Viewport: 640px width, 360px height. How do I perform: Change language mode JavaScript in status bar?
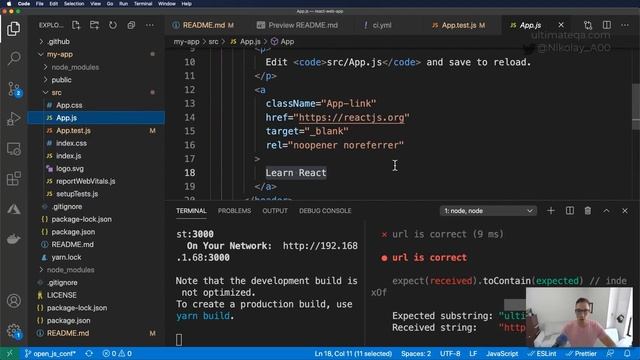pos(502,353)
